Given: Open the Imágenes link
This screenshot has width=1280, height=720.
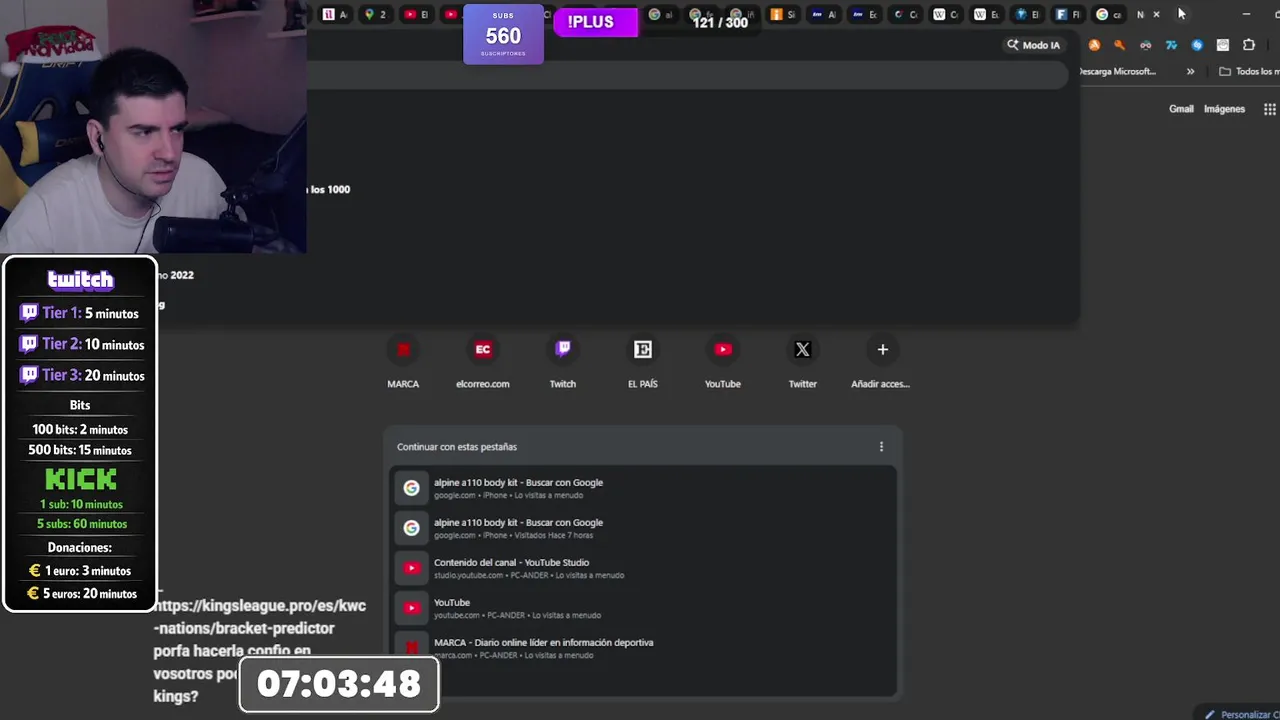Looking at the screenshot, I should pos(1224,109).
